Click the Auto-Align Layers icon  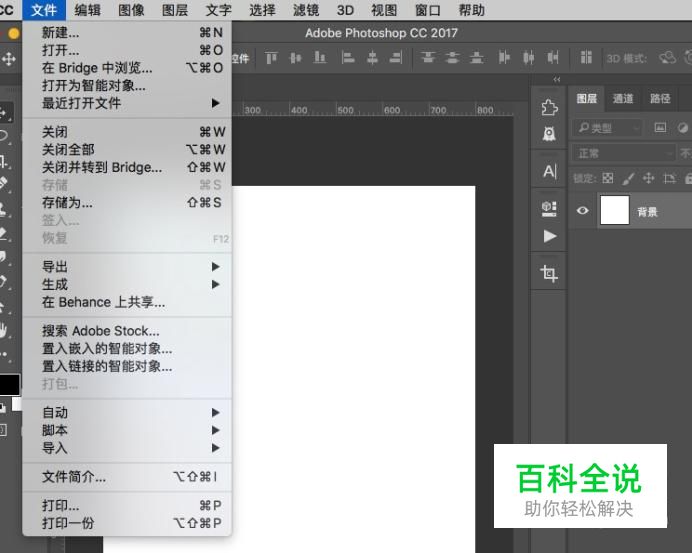(x=586, y=57)
